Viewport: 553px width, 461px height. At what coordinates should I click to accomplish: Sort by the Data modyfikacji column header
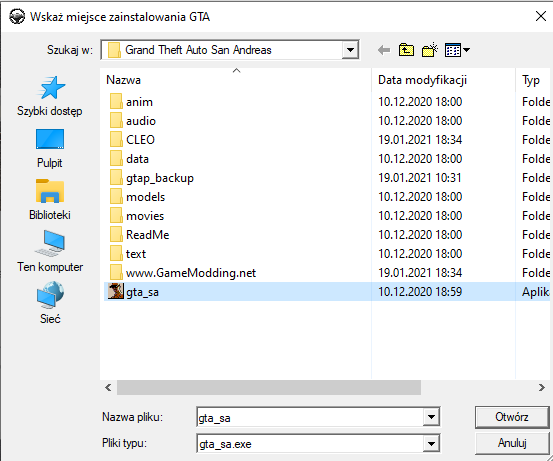(443, 80)
